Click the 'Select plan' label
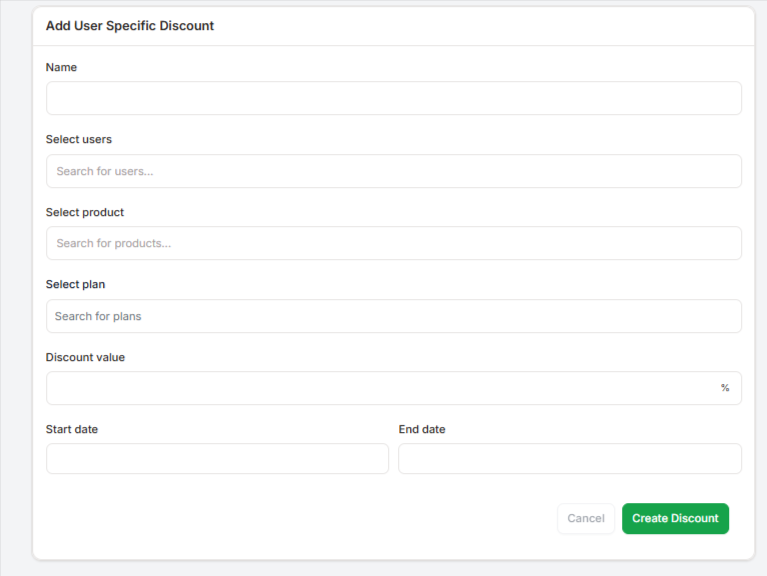Image resolution: width=767 pixels, height=576 pixels. 75,284
